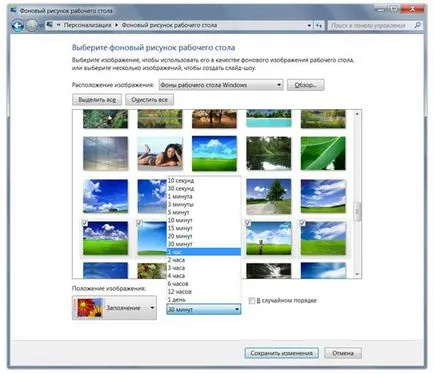Open recent pages arrow next to Forward button
434x374 pixels.
[40, 25]
